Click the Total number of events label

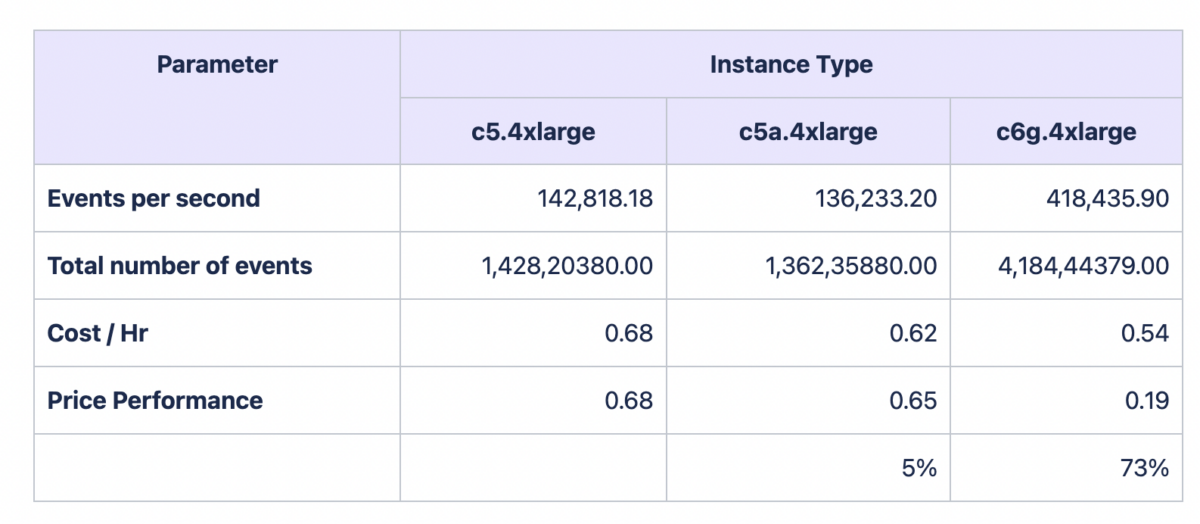click(180, 266)
